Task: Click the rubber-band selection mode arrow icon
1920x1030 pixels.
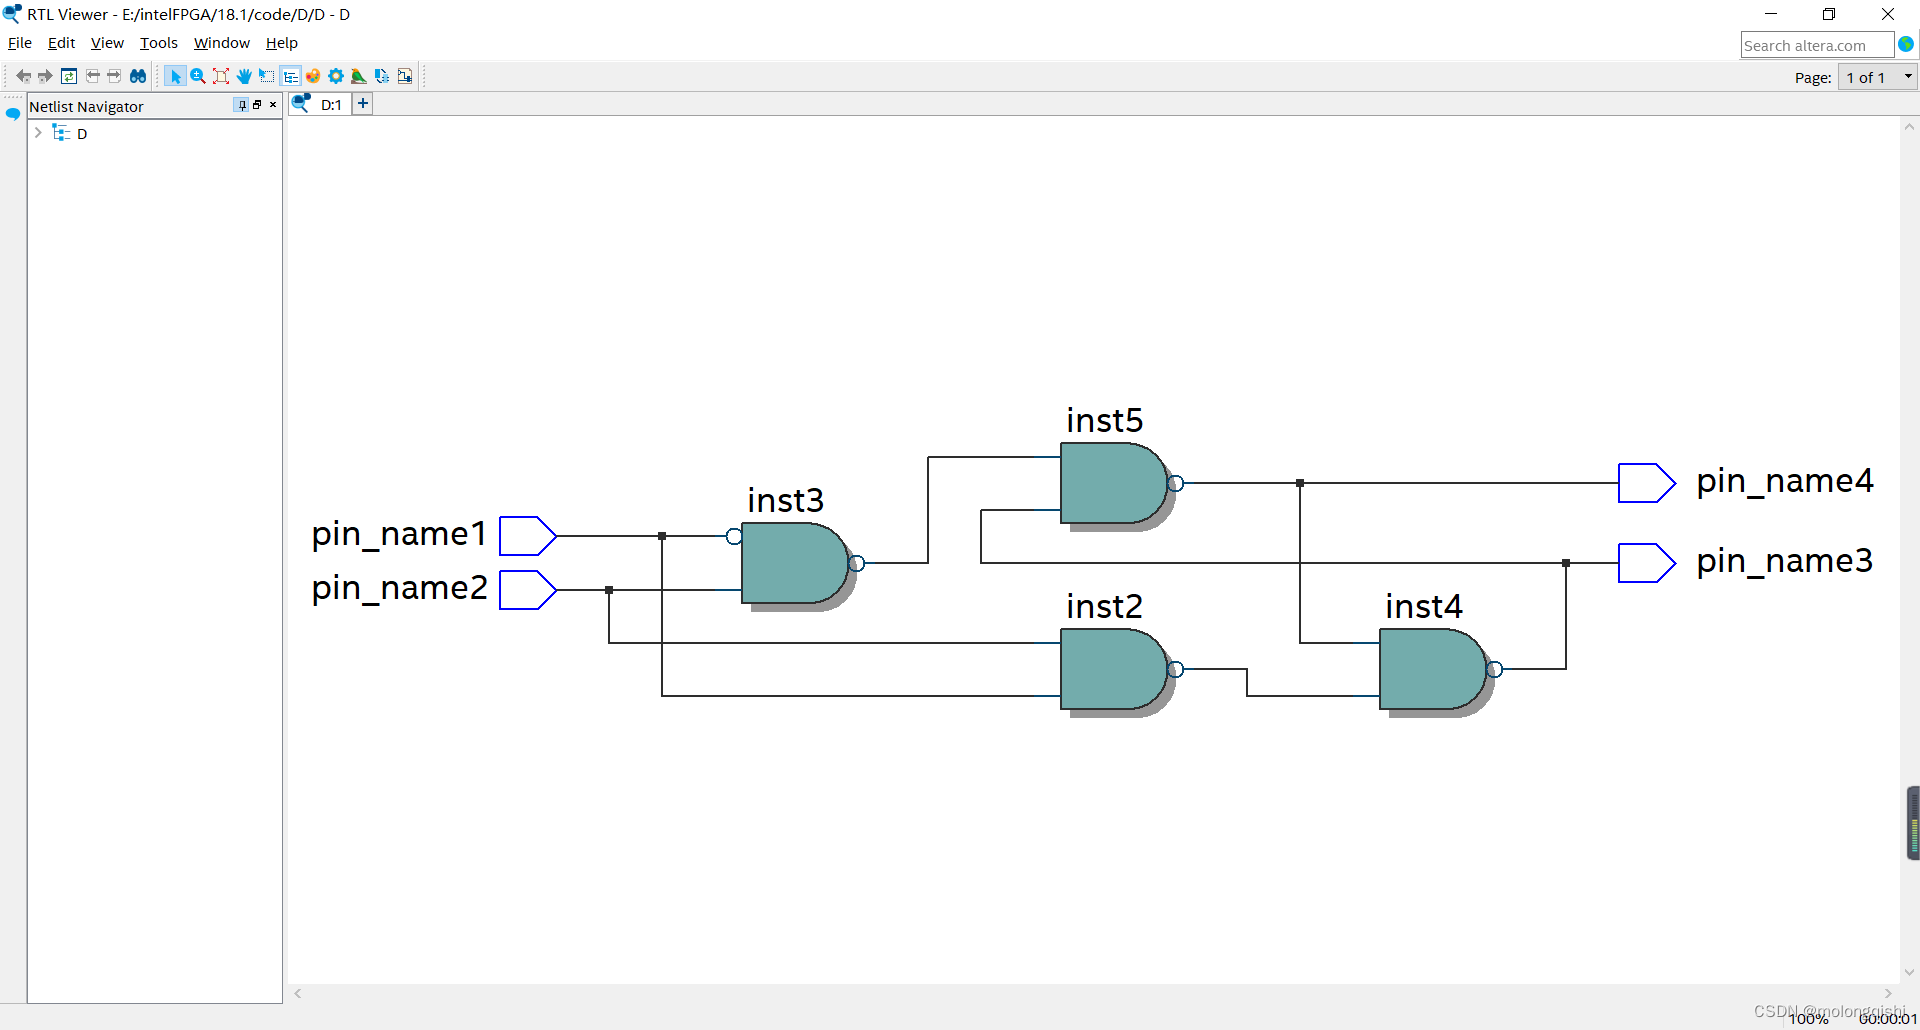Action: pos(266,76)
